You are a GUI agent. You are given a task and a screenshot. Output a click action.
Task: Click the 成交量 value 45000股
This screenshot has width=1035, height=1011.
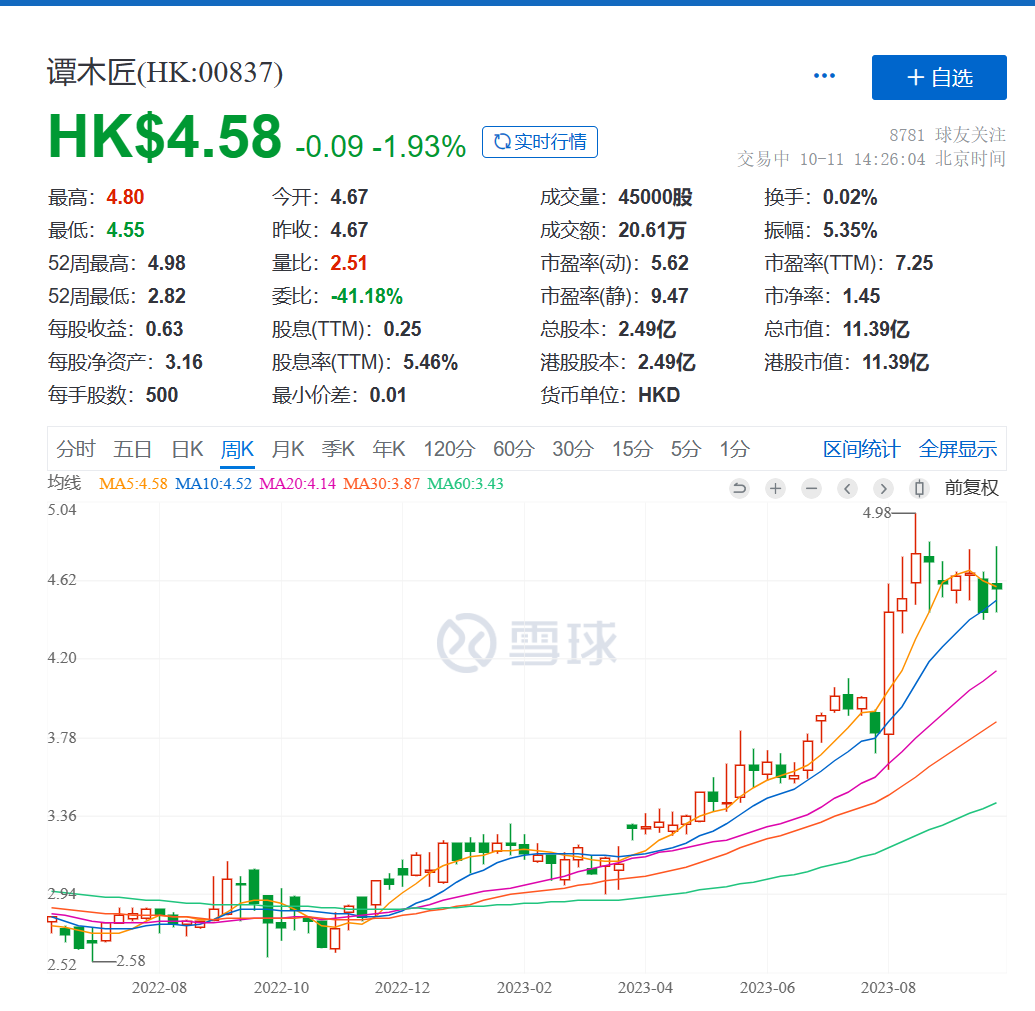pos(655,197)
